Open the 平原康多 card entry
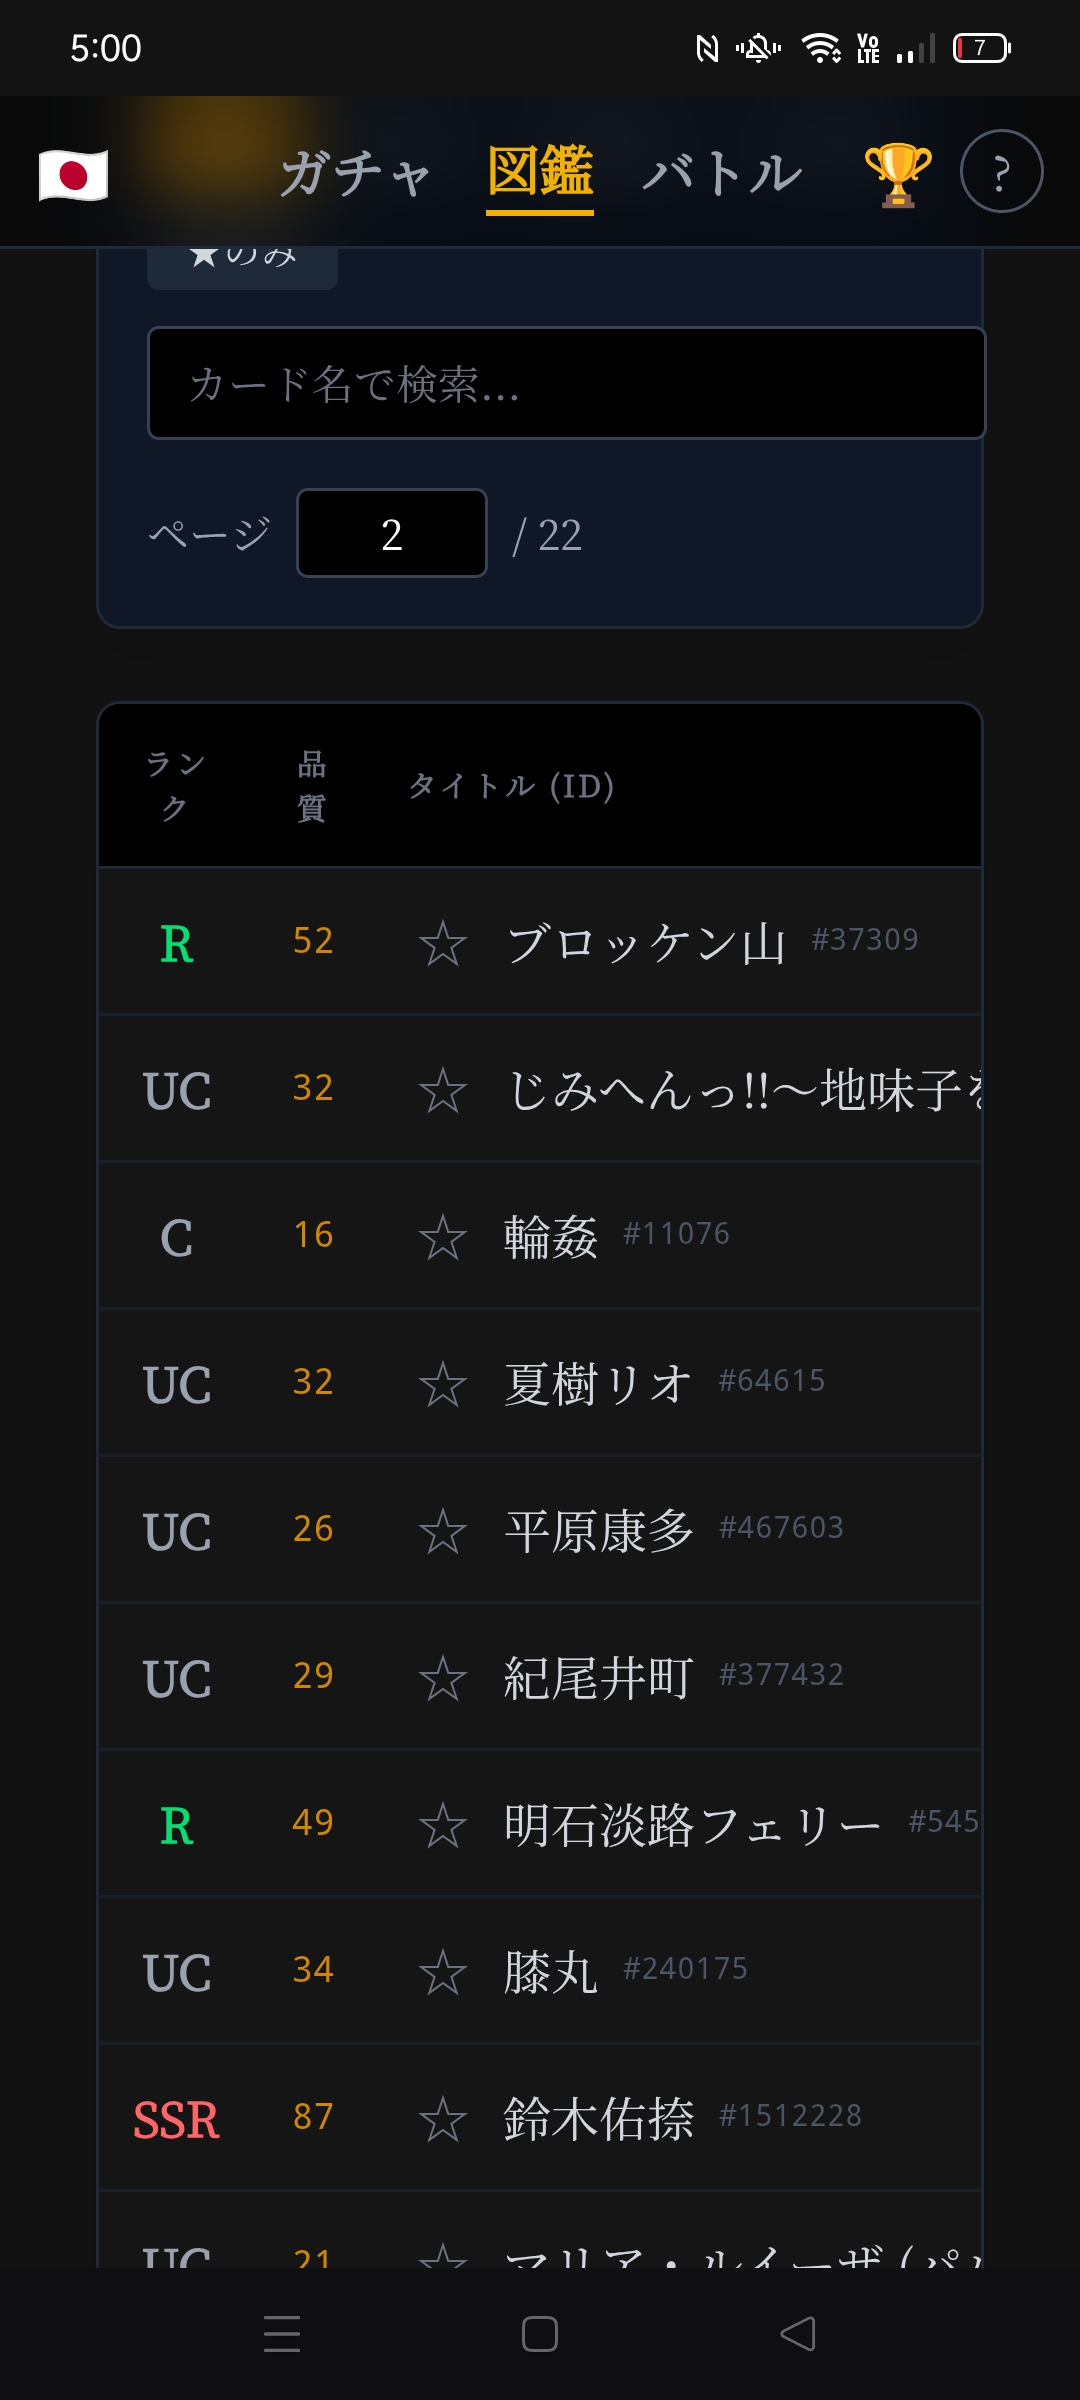 tap(599, 1531)
